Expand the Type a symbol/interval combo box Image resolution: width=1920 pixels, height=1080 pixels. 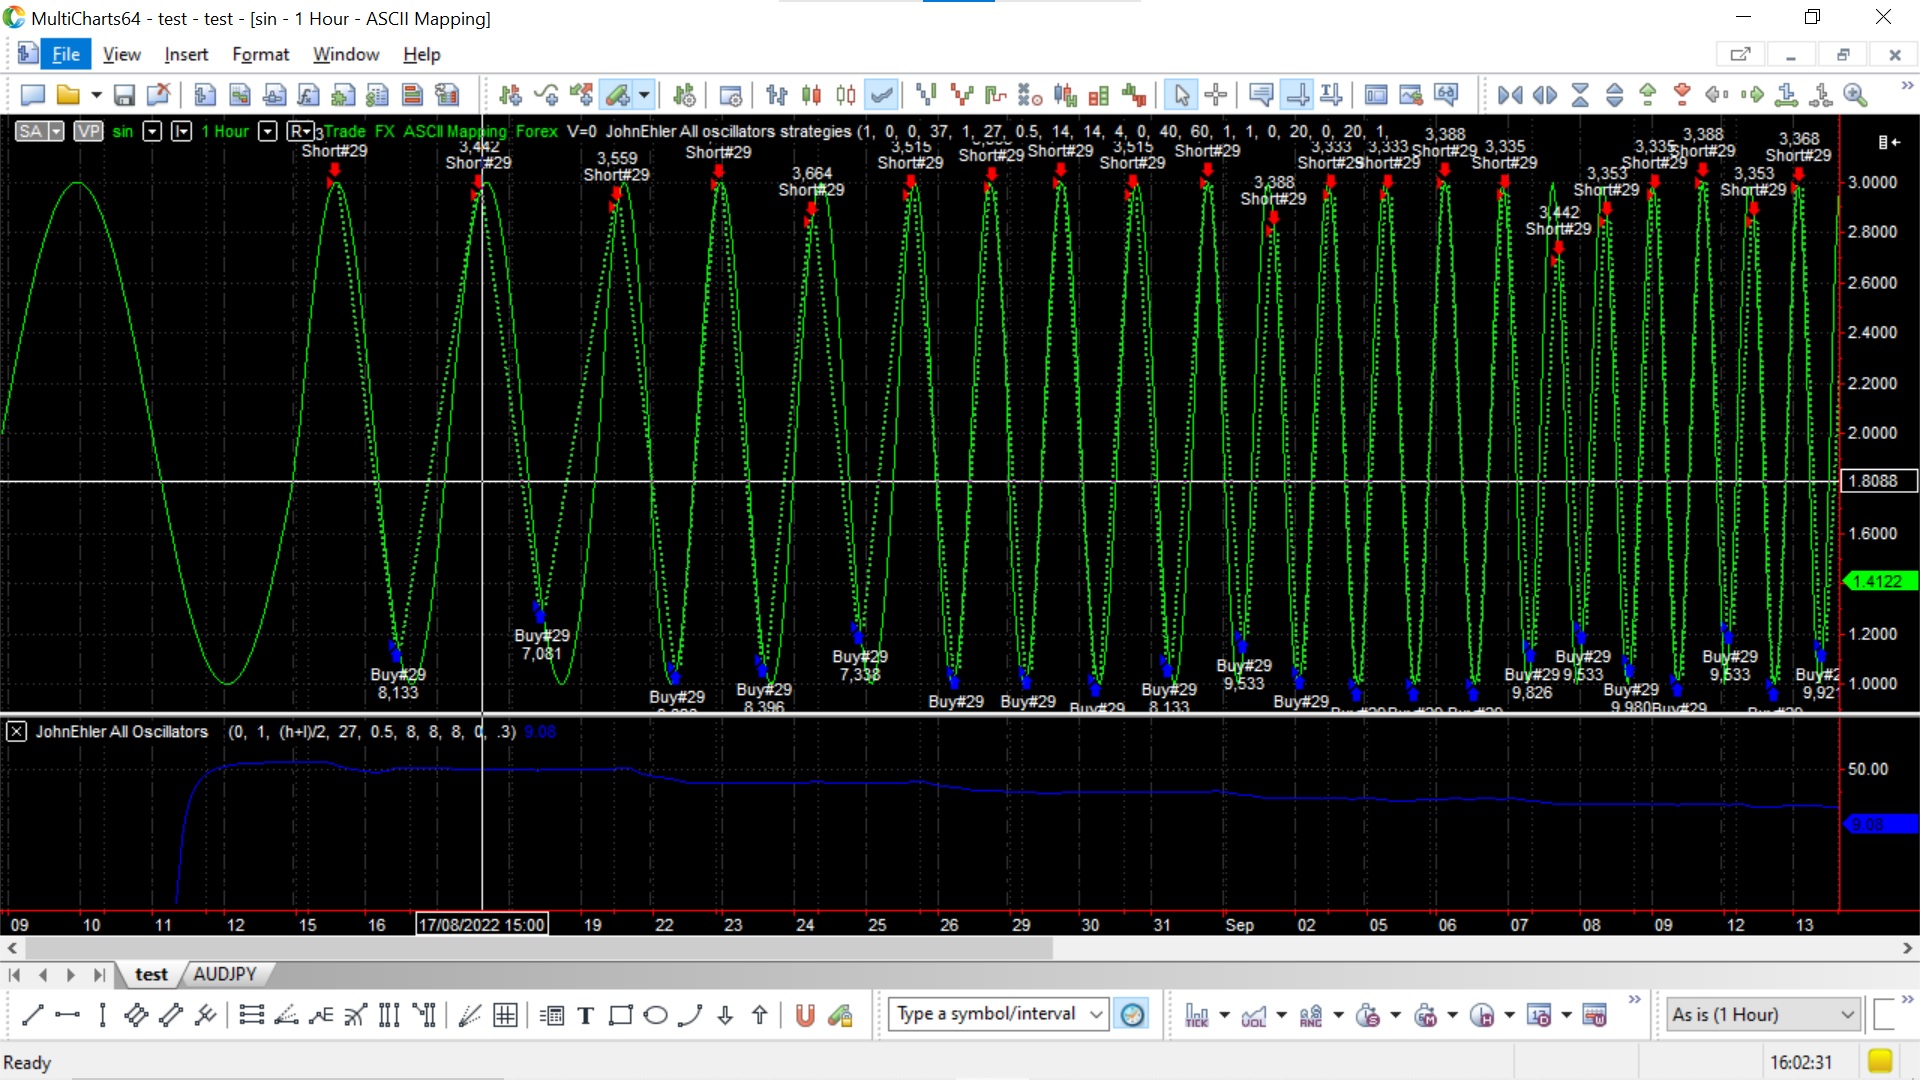[1096, 1014]
